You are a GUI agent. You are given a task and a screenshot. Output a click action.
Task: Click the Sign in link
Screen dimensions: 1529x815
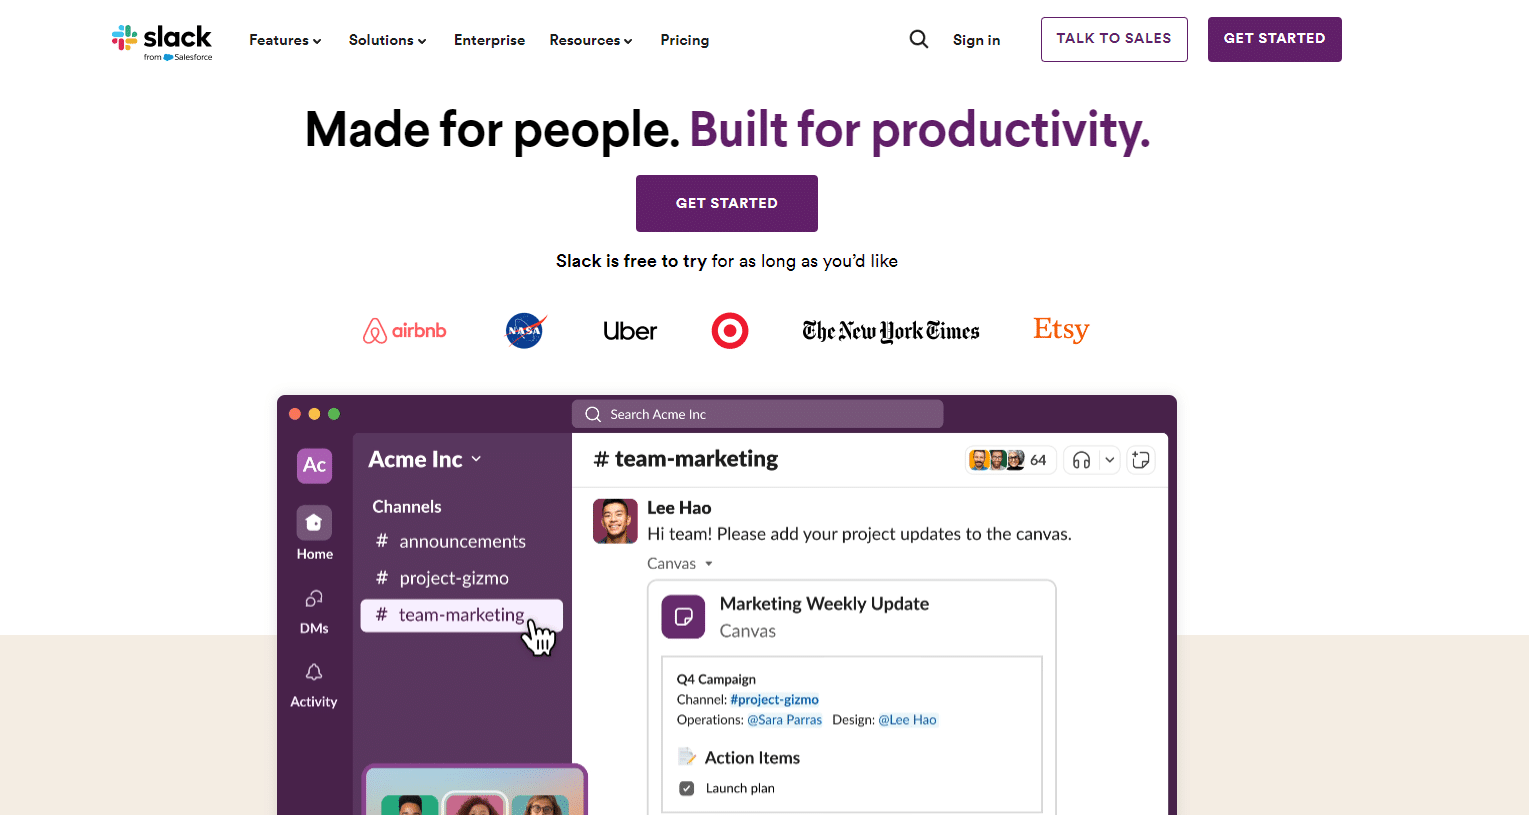[x=976, y=40]
